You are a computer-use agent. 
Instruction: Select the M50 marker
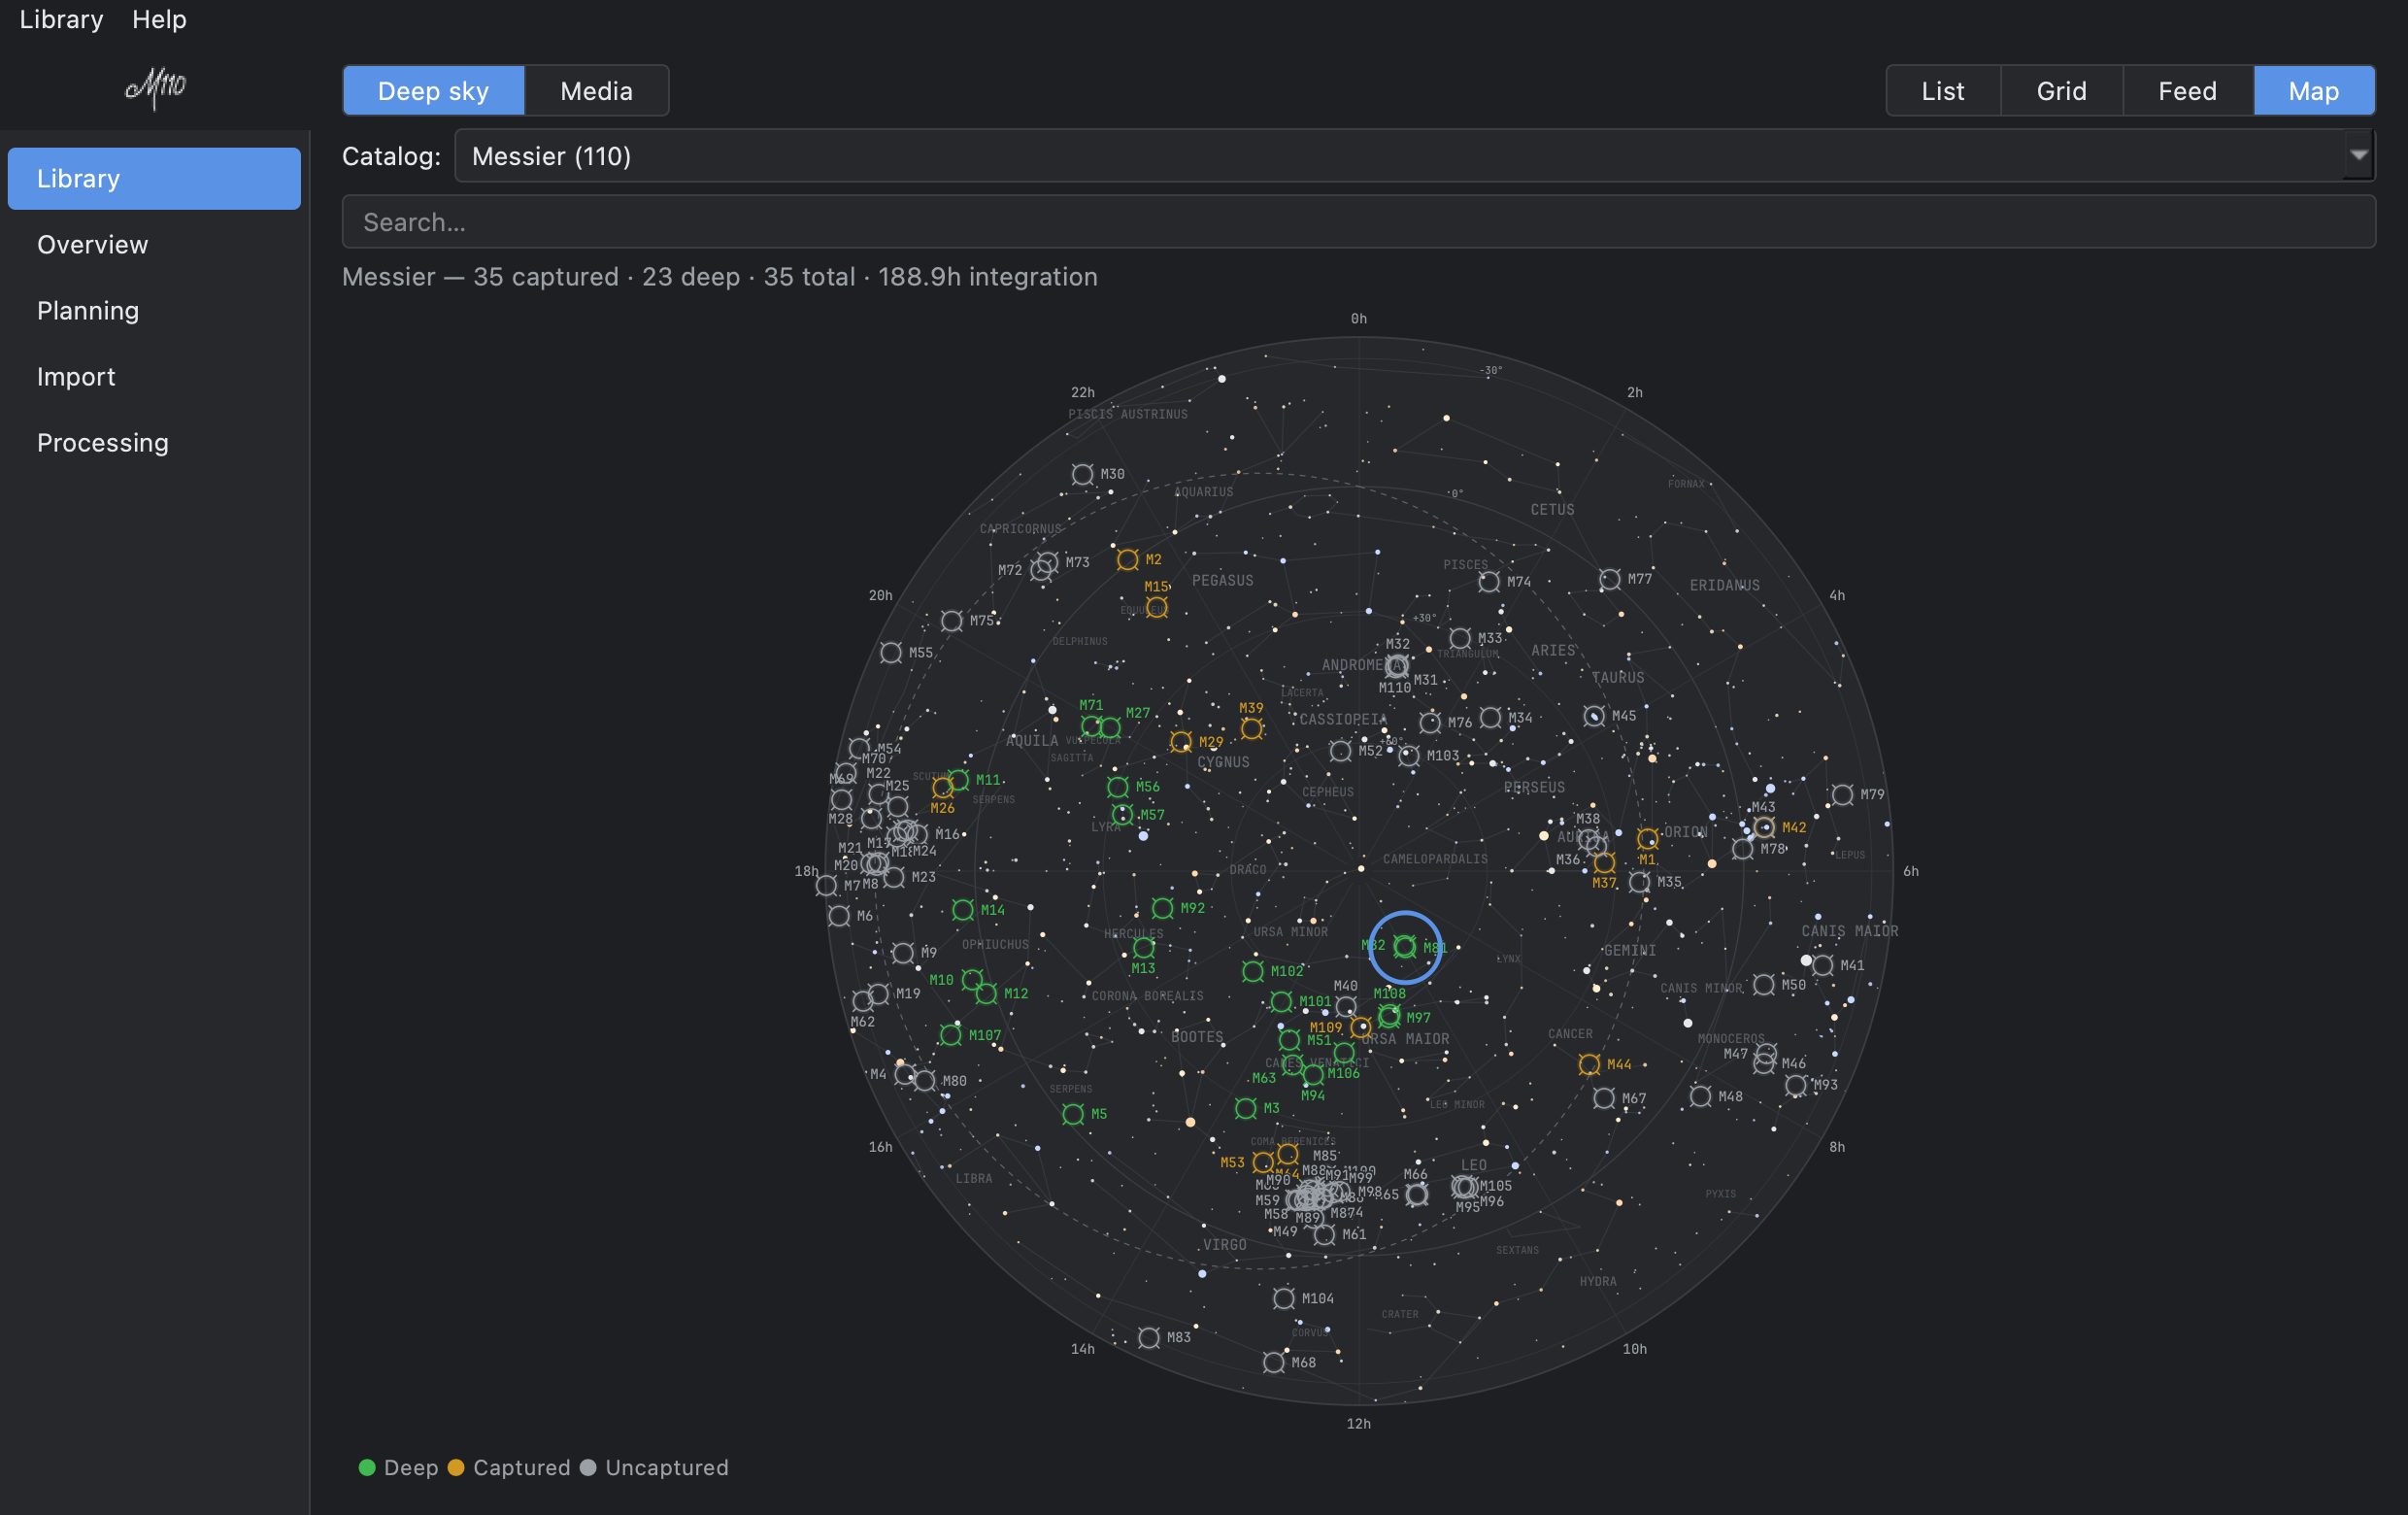(1764, 985)
